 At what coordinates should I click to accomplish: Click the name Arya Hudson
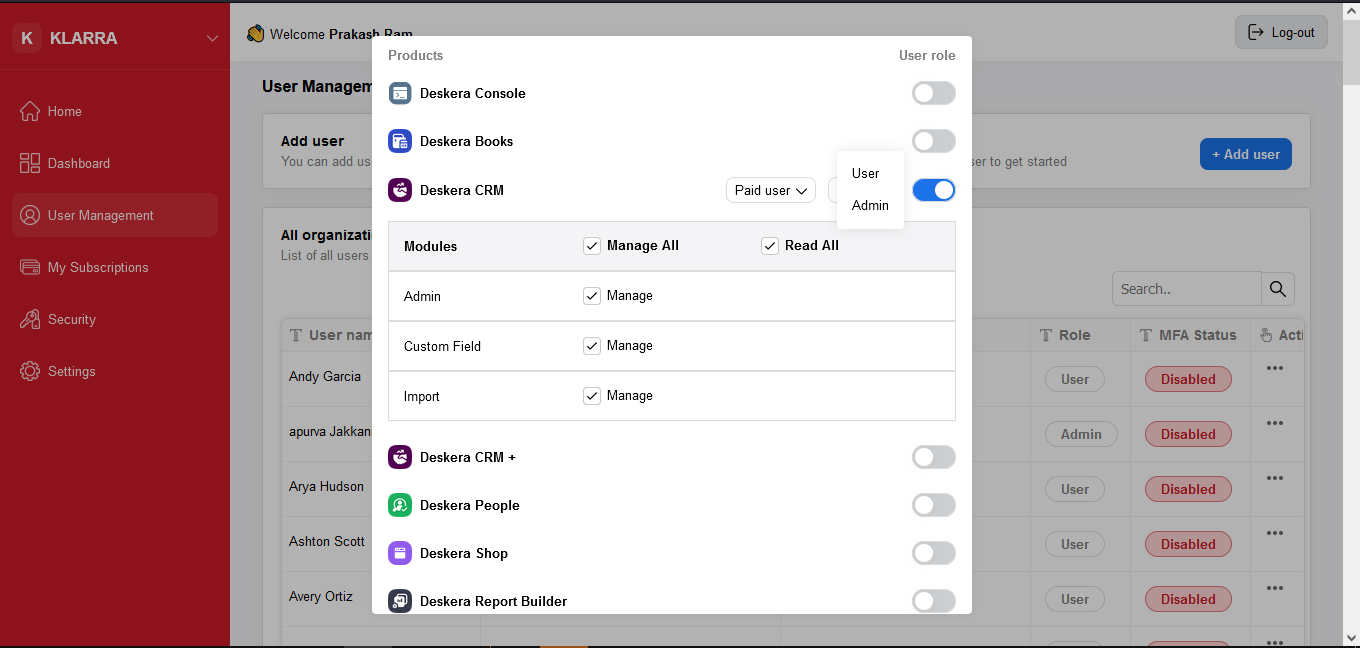[327, 487]
